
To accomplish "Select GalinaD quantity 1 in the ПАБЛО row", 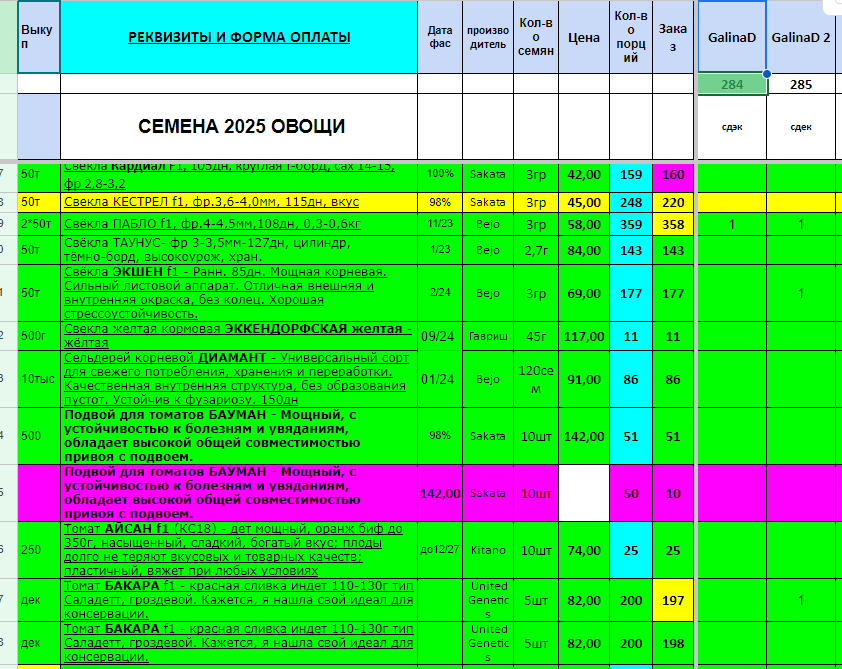I will [x=732, y=224].
